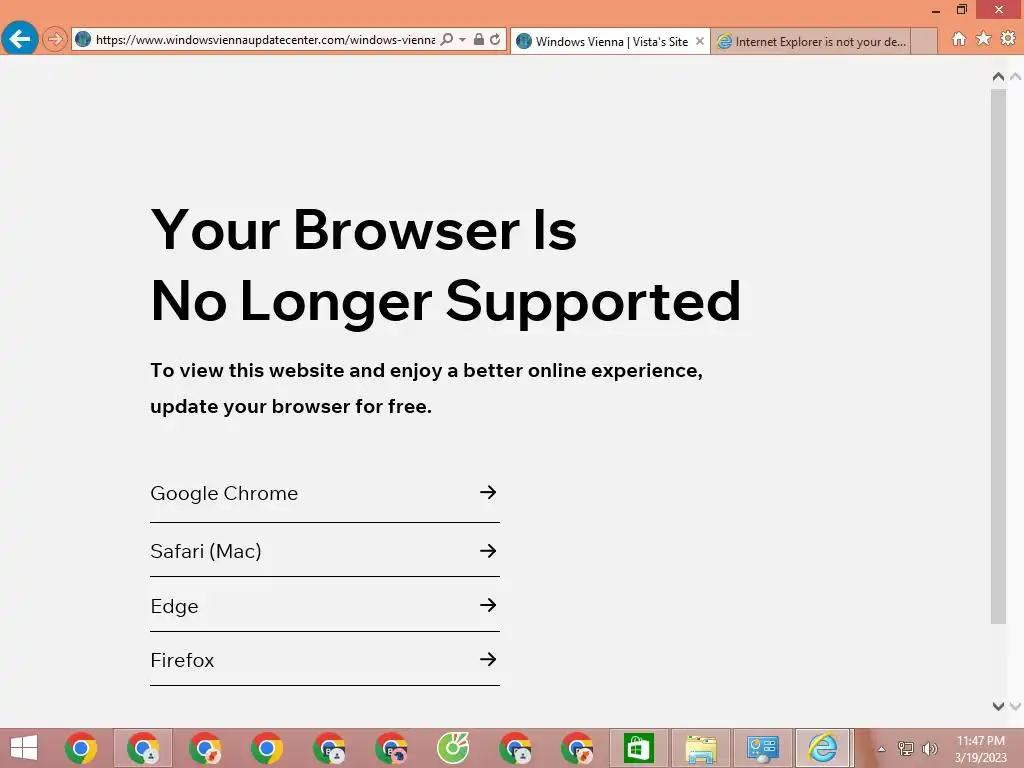Screen dimensions: 1024x768
Task: Follow the Firefox browser link
Action: (325, 660)
